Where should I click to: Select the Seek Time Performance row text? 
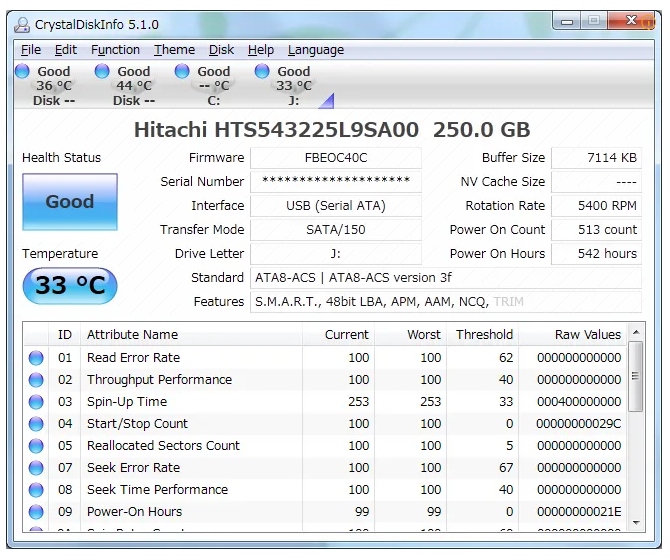(x=157, y=490)
